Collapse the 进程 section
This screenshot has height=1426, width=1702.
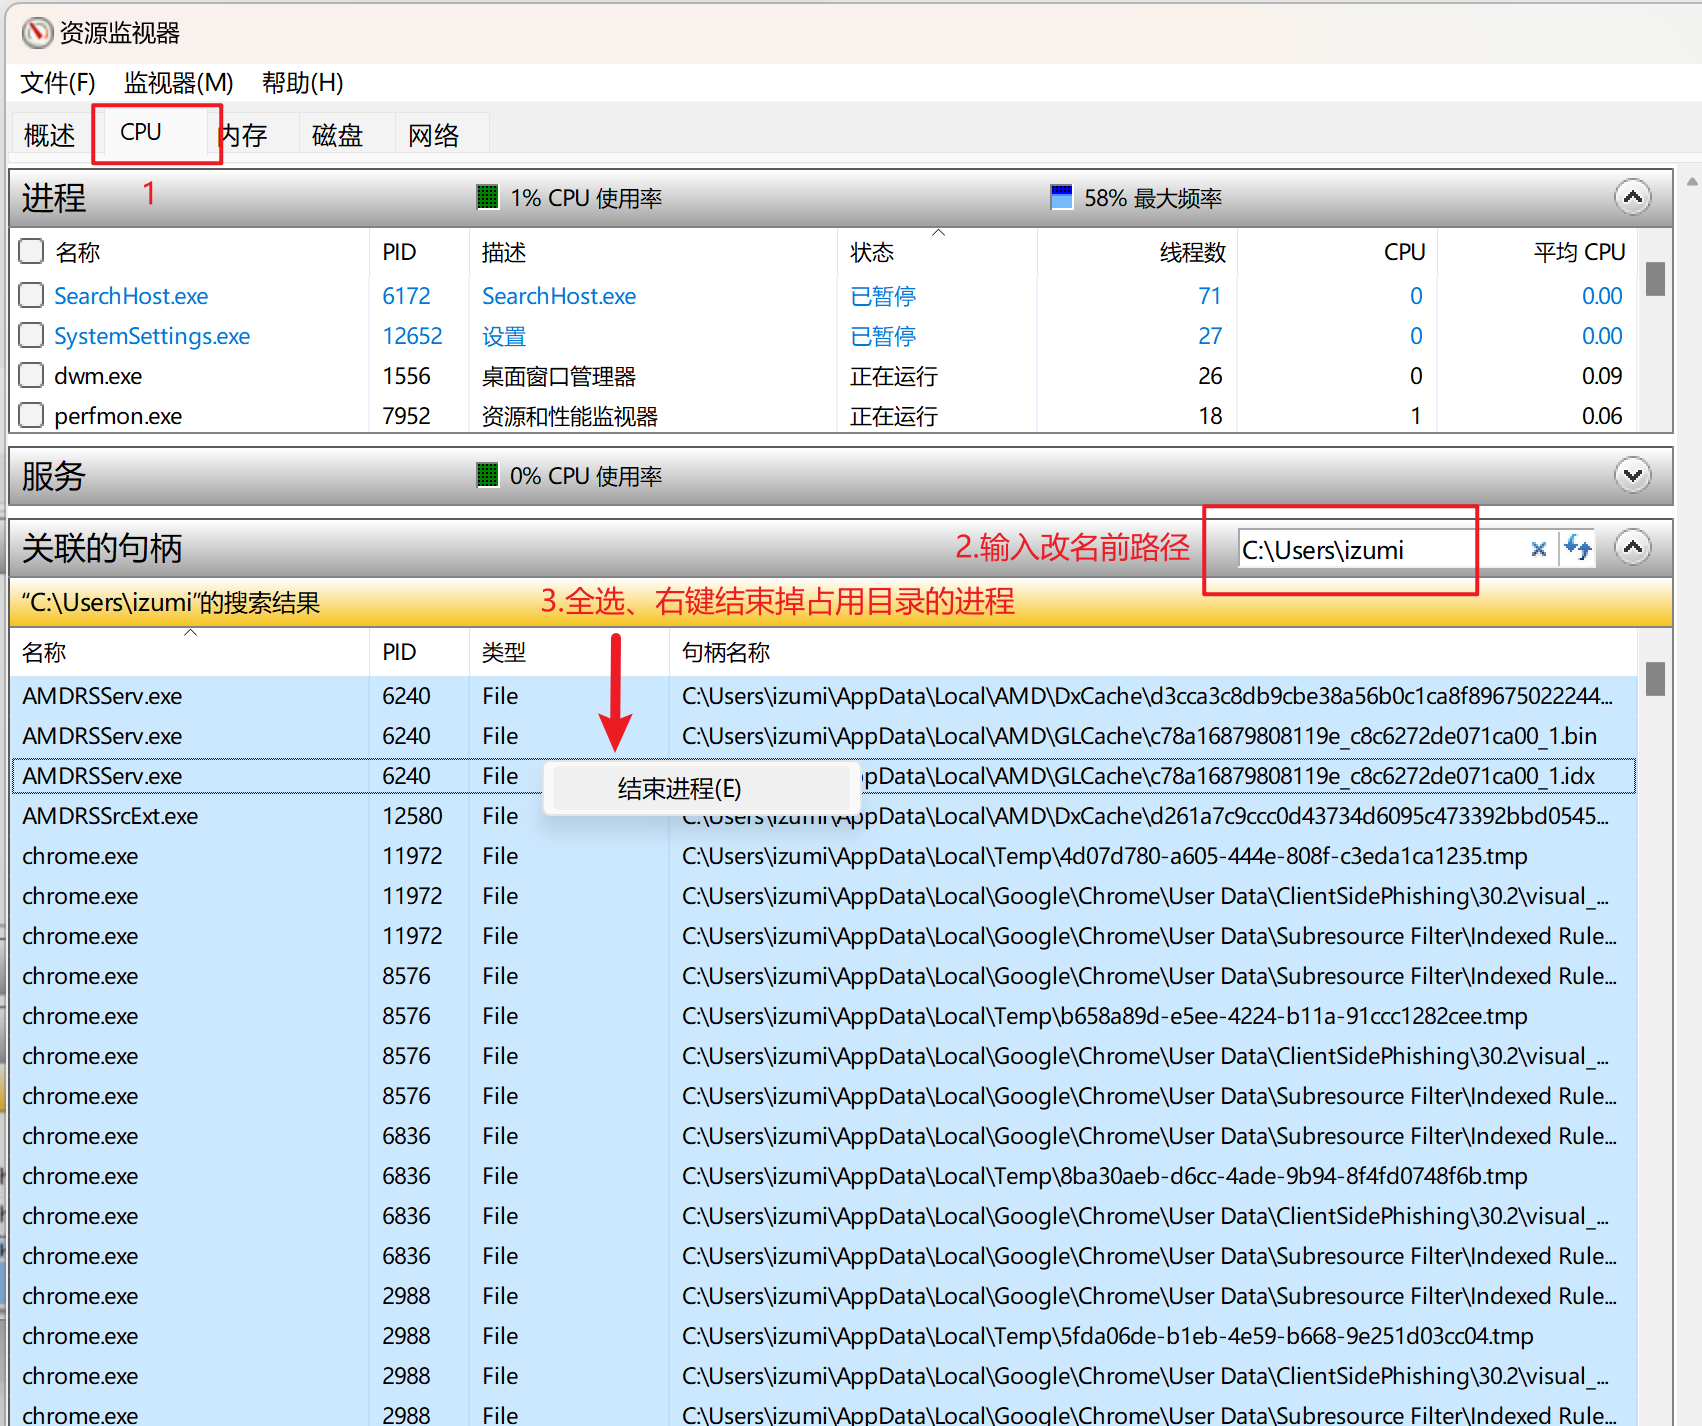coord(1632,197)
